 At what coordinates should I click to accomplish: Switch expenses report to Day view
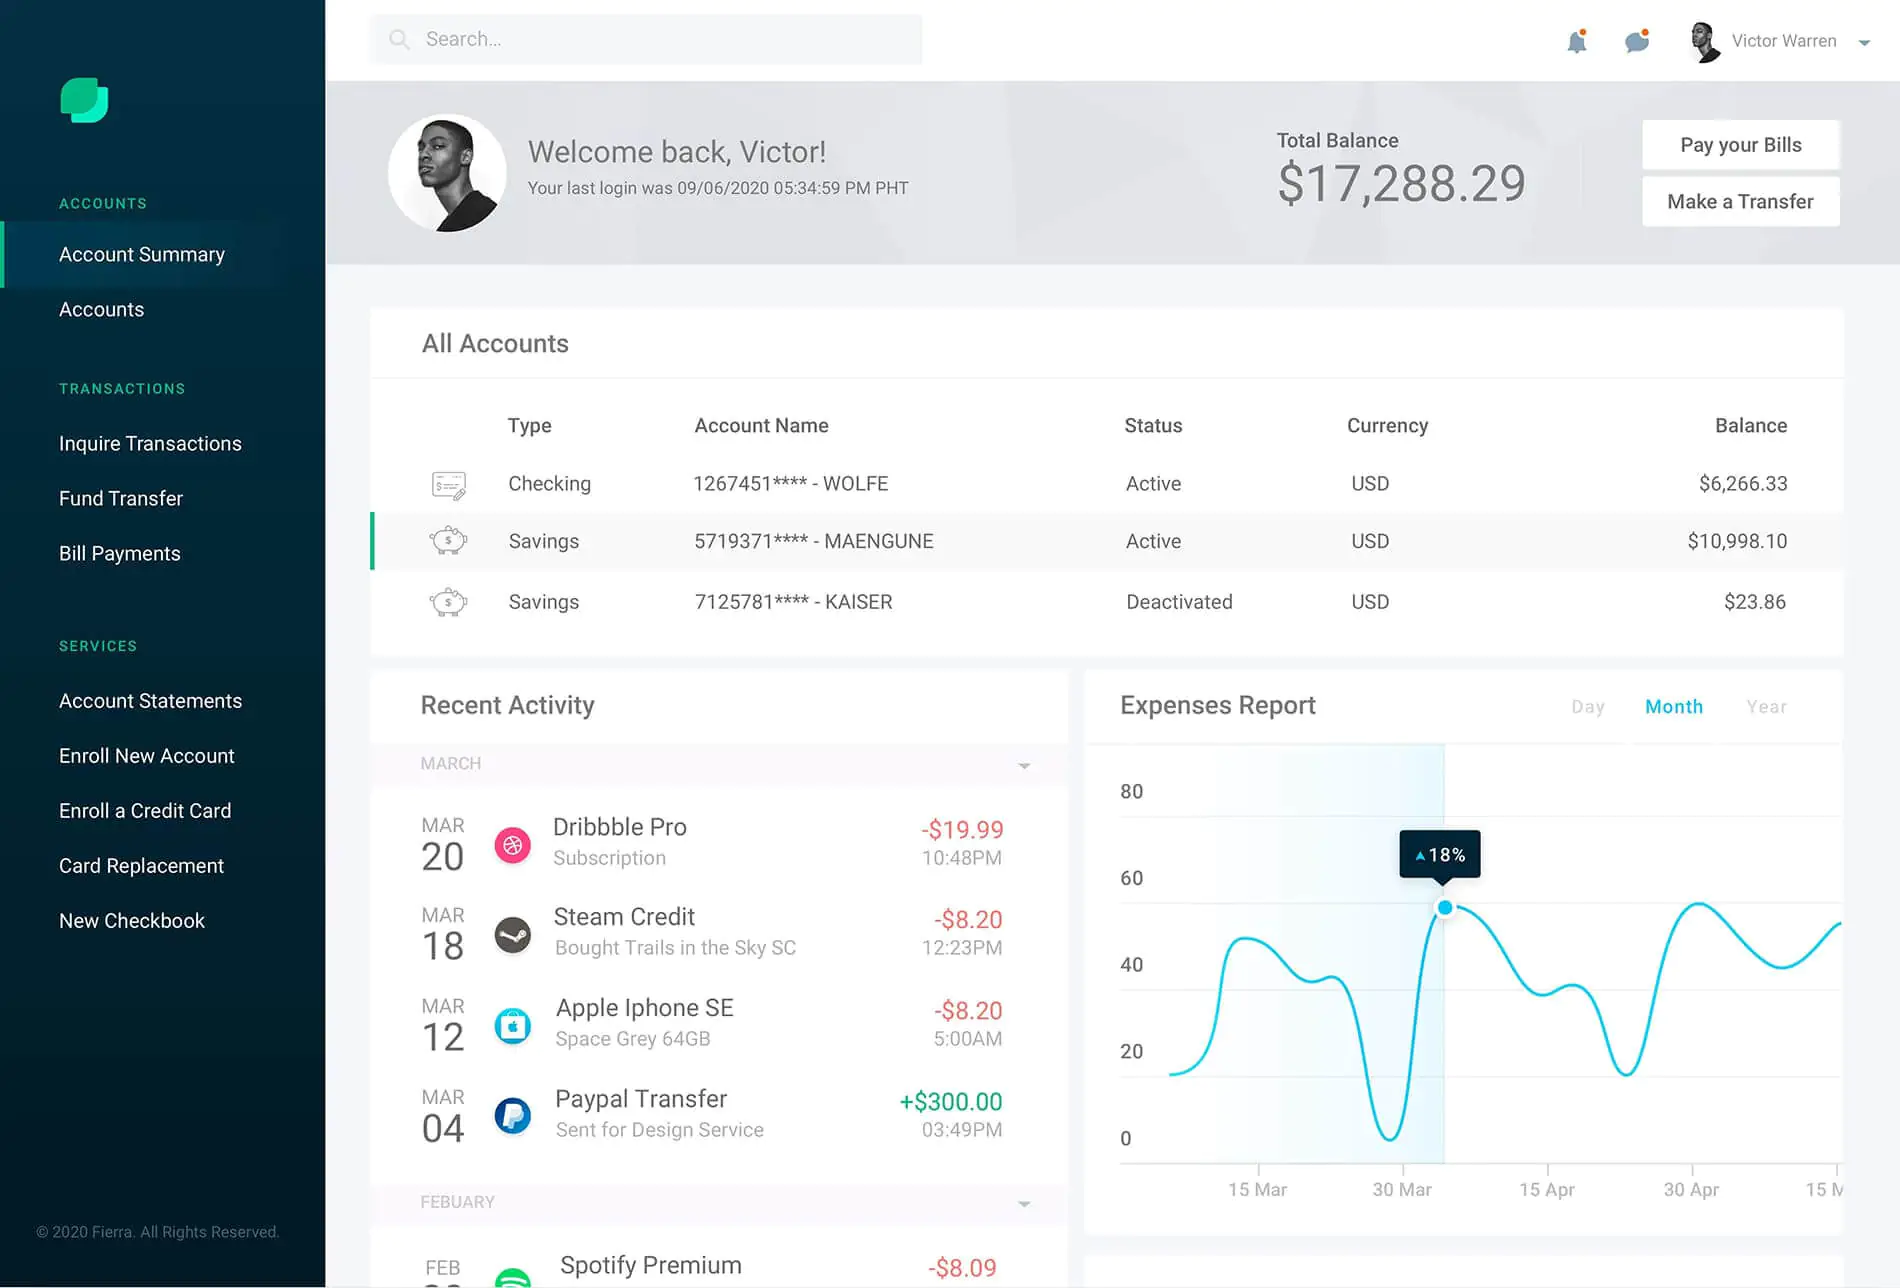[1588, 707]
